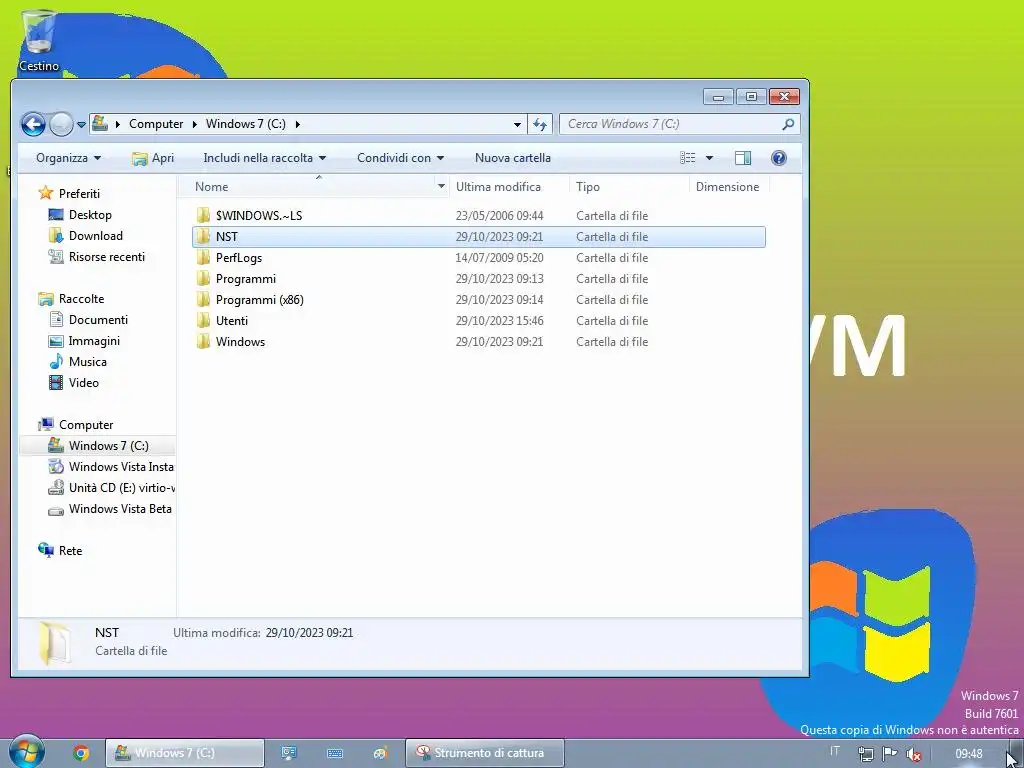Sort by Tipo column header
This screenshot has height=768, width=1024.
click(628, 187)
